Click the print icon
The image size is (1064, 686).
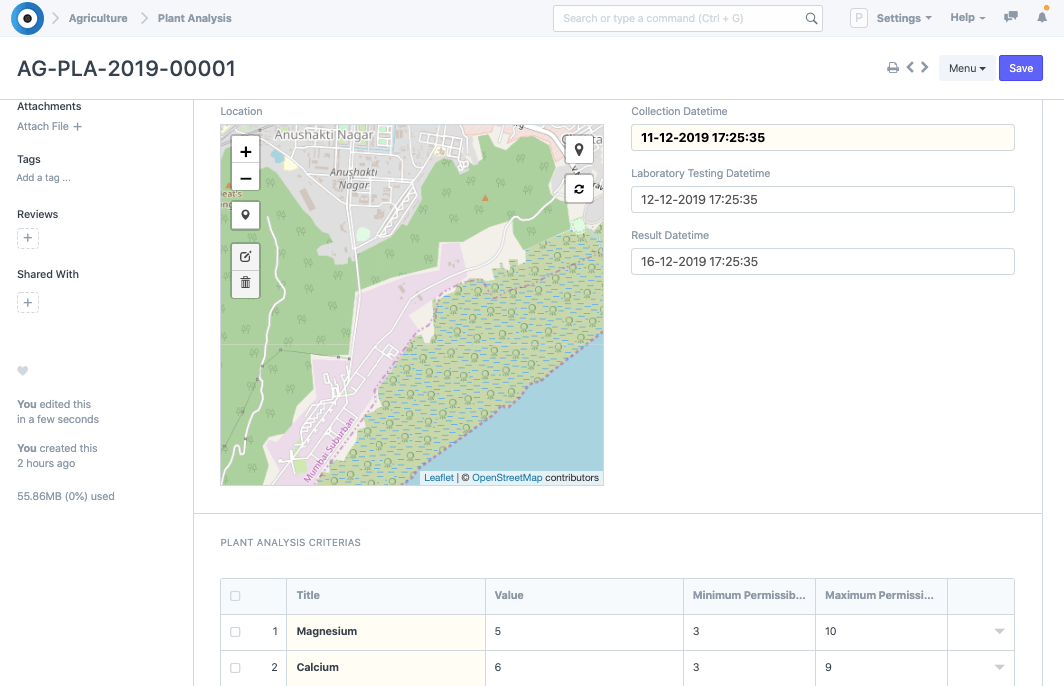pyautogui.click(x=893, y=68)
